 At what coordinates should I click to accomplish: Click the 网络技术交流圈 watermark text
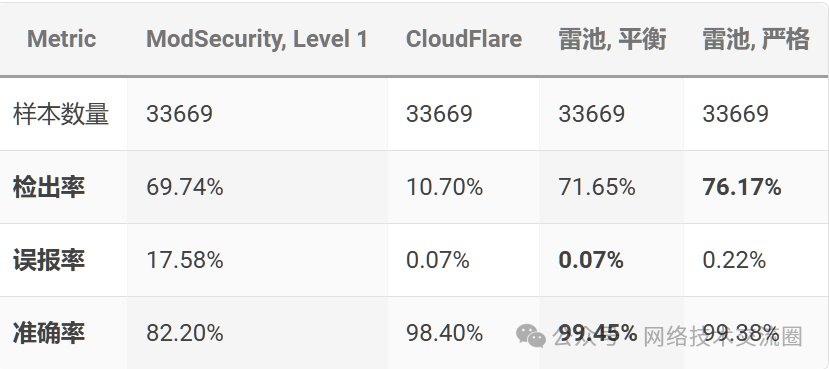pos(722,336)
